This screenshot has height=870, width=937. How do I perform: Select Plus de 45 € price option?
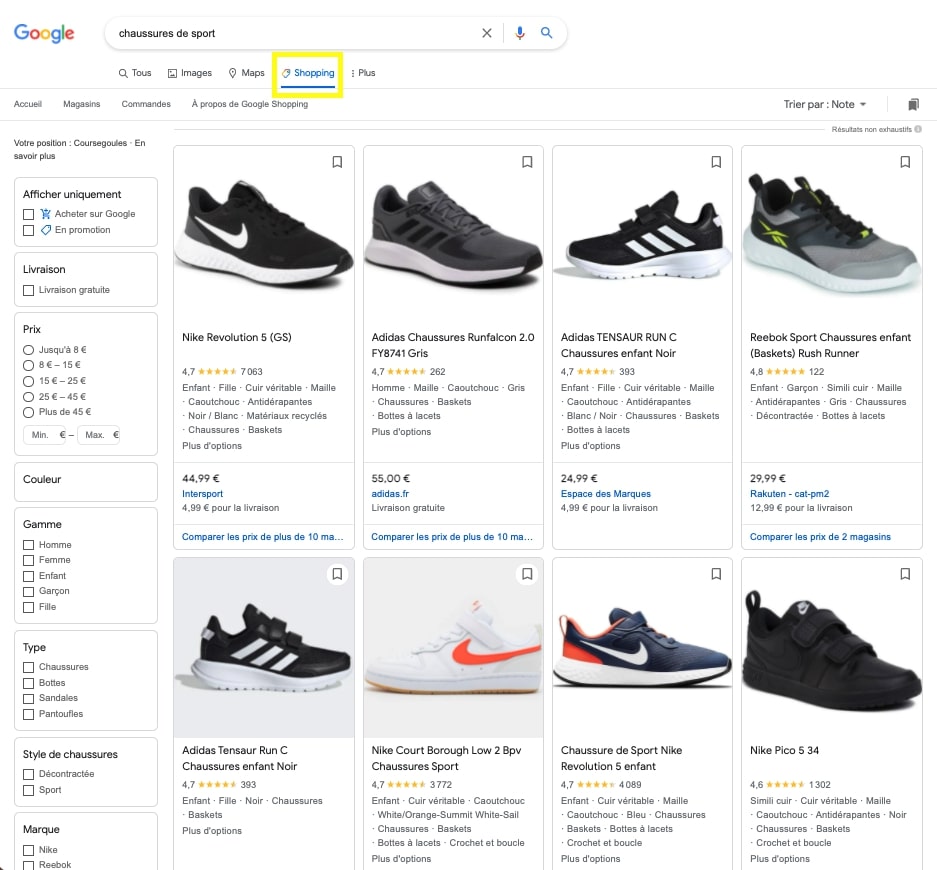pos(28,412)
